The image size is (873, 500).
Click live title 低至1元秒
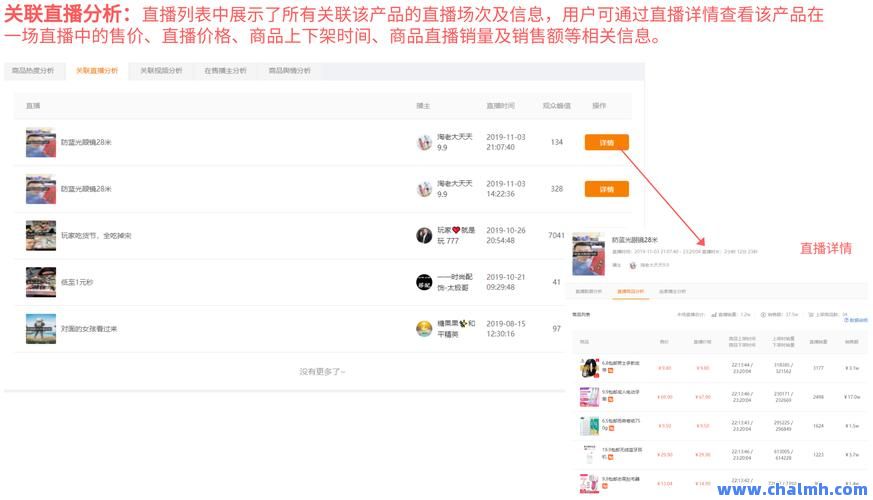point(77,282)
